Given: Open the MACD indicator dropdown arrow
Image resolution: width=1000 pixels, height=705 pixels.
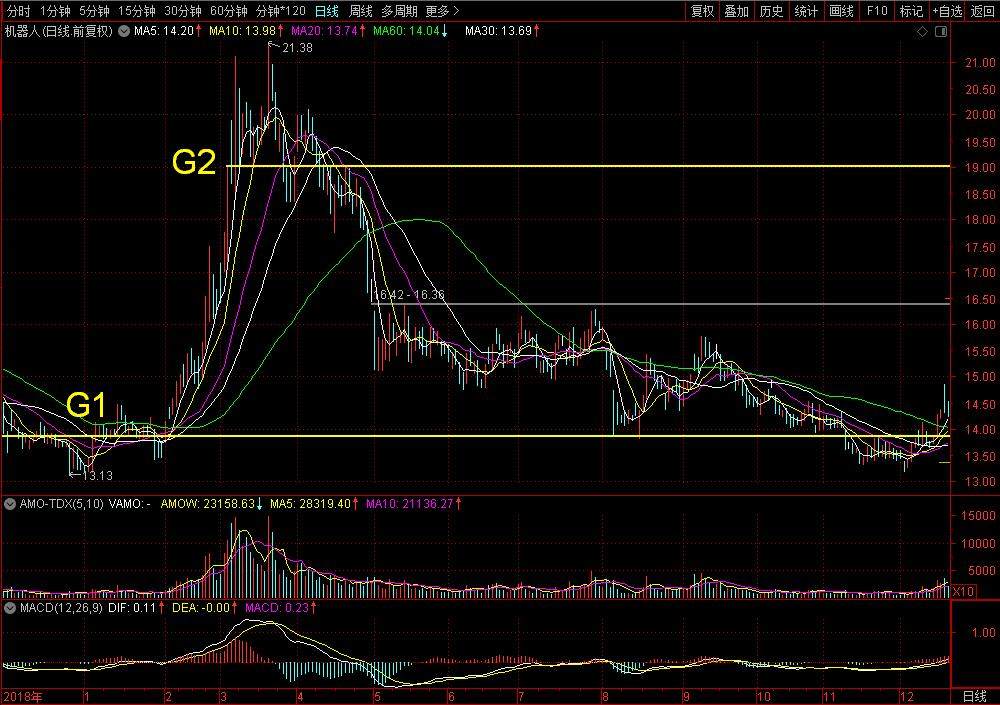Looking at the screenshot, I should click(x=10, y=608).
